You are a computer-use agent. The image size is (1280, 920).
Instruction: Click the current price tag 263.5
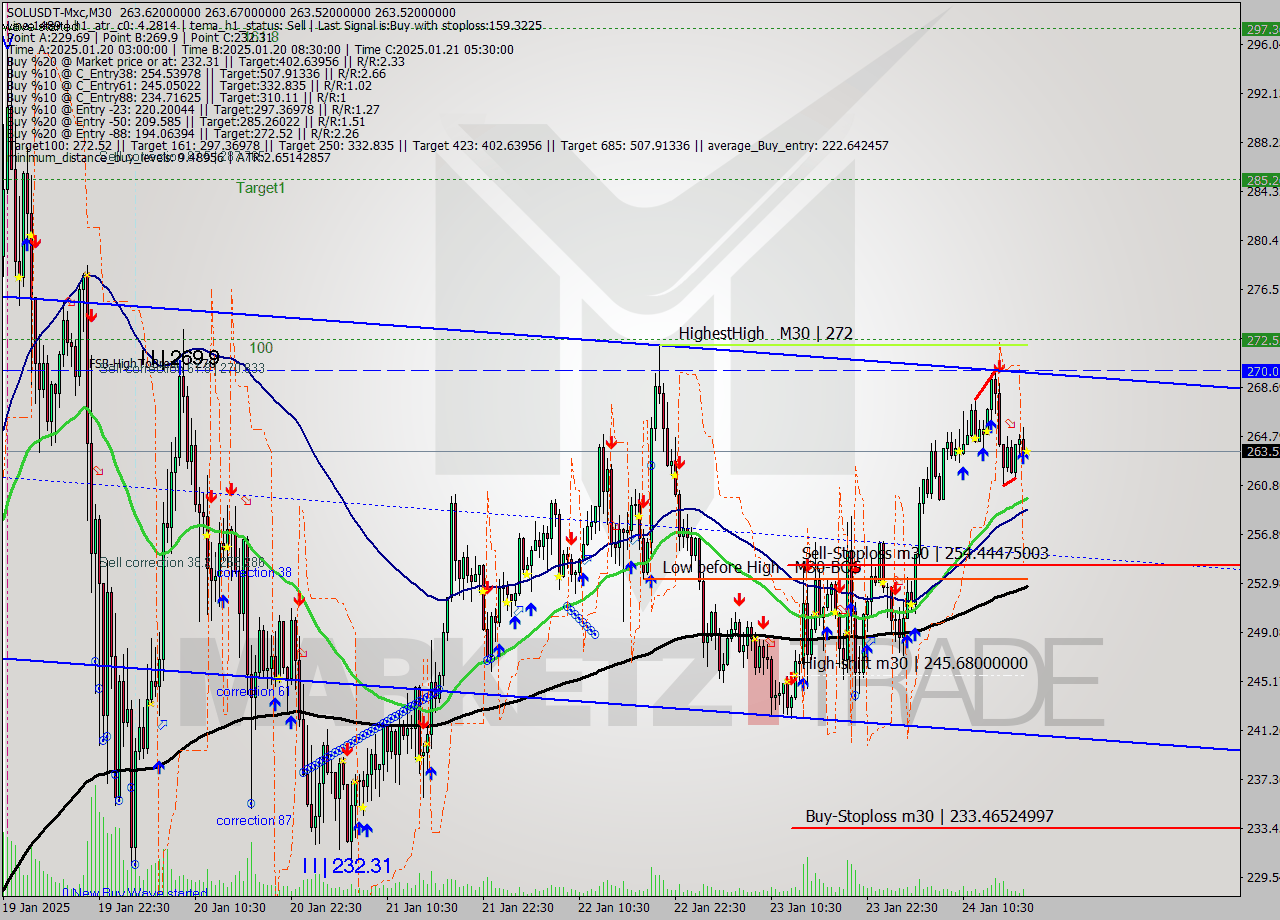1261,451
